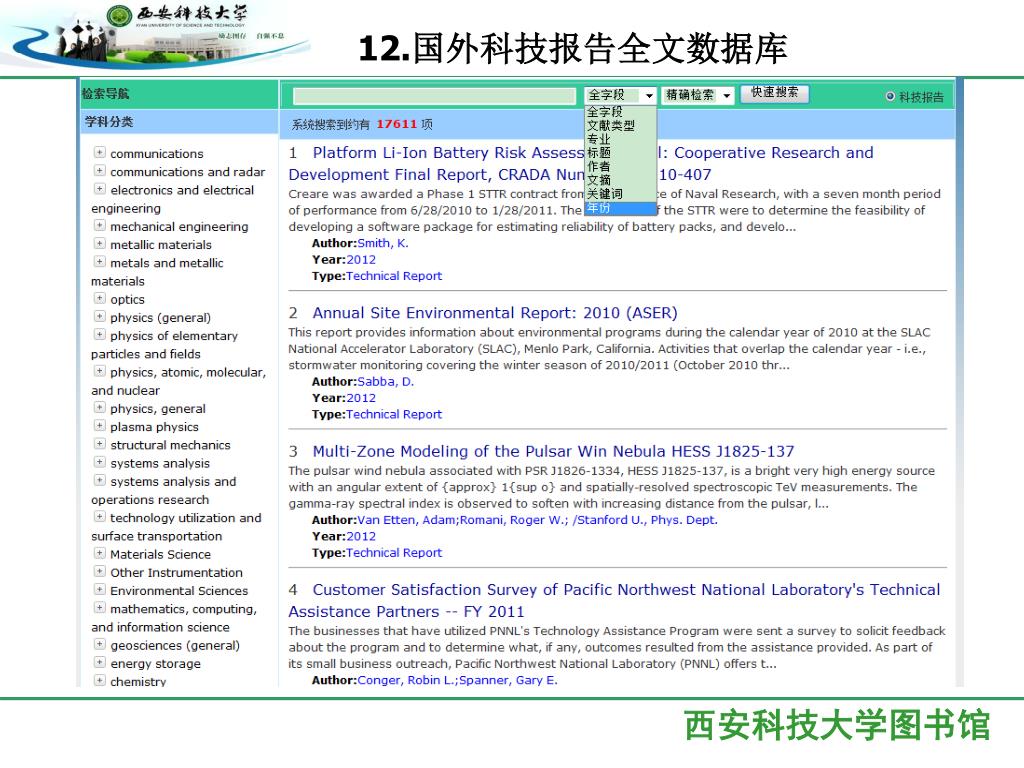Choose 文摘 in the field list

coord(620,180)
